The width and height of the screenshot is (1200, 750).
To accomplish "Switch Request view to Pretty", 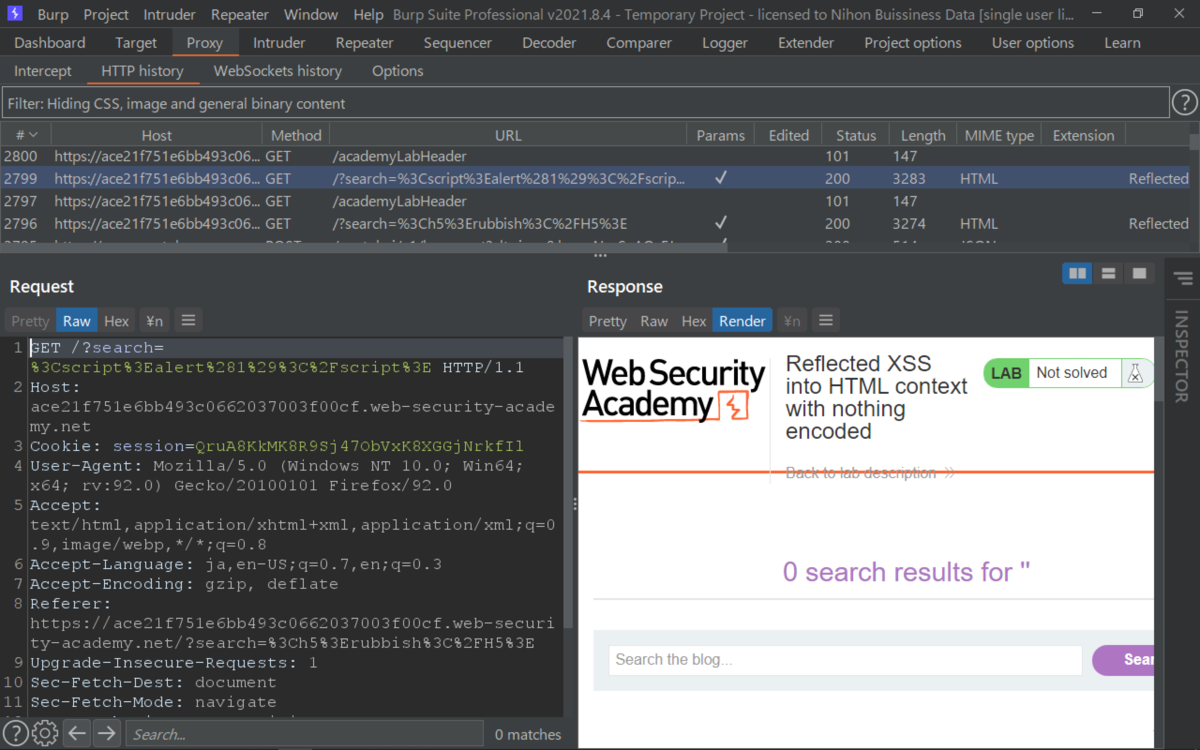I will (x=30, y=320).
